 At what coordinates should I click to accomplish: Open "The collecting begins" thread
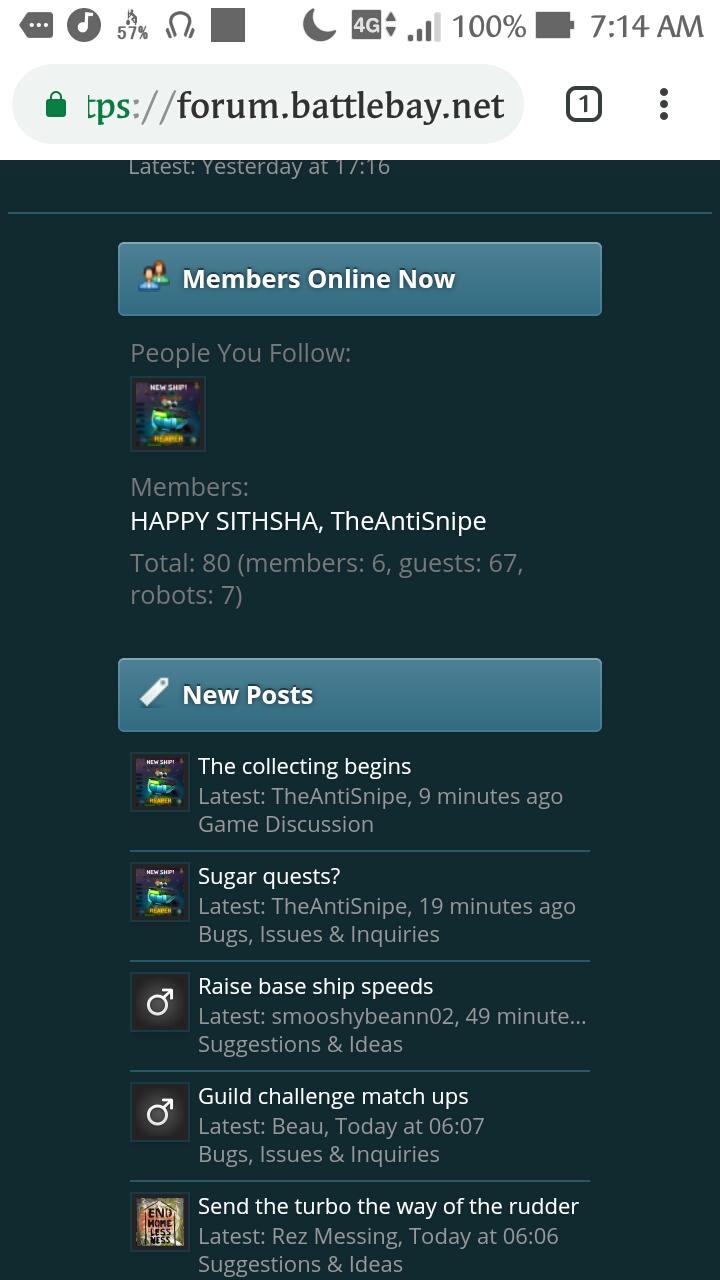coord(304,766)
